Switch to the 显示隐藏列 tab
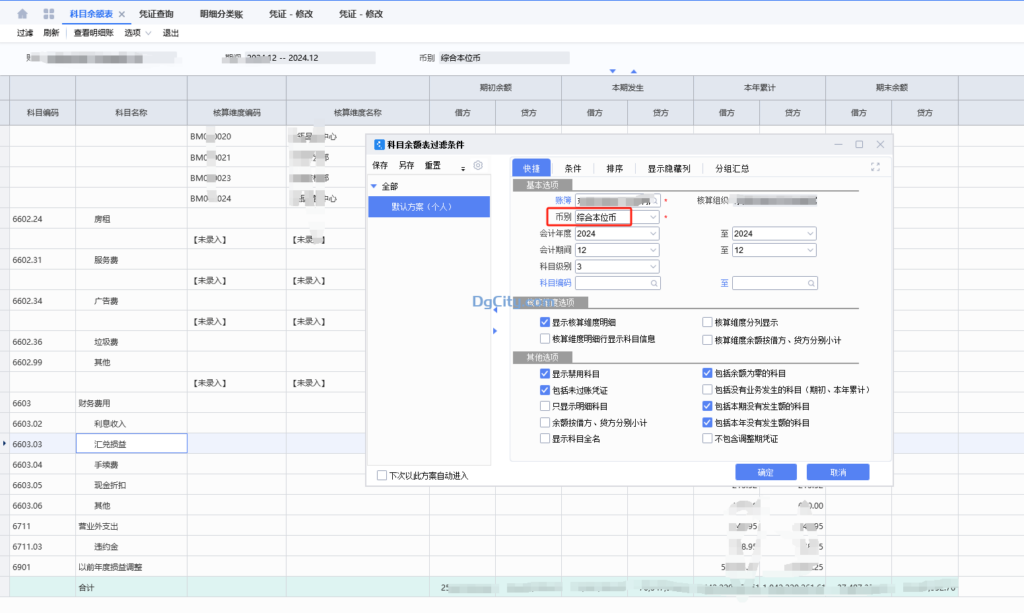The image size is (1024, 613). [x=669, y=168]
